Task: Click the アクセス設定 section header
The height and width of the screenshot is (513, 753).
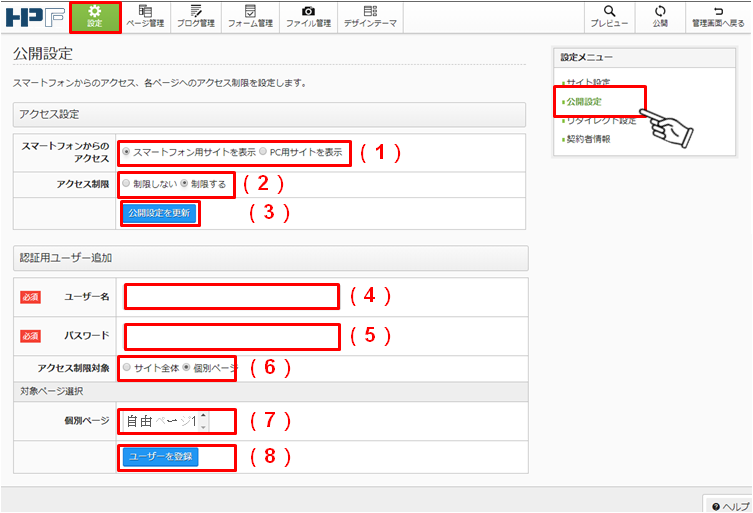Action: (269, 114)
